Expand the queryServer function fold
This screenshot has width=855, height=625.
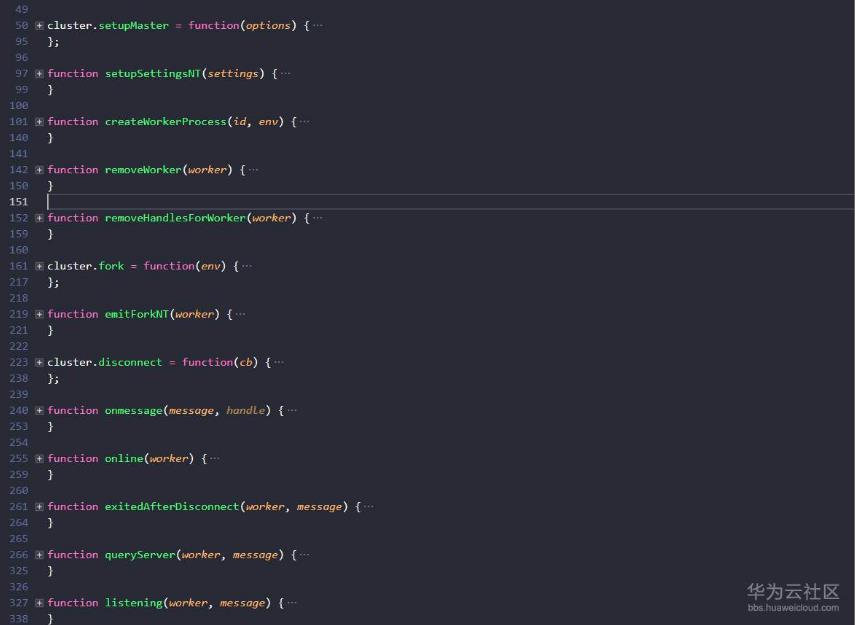[x=39, y=555]
